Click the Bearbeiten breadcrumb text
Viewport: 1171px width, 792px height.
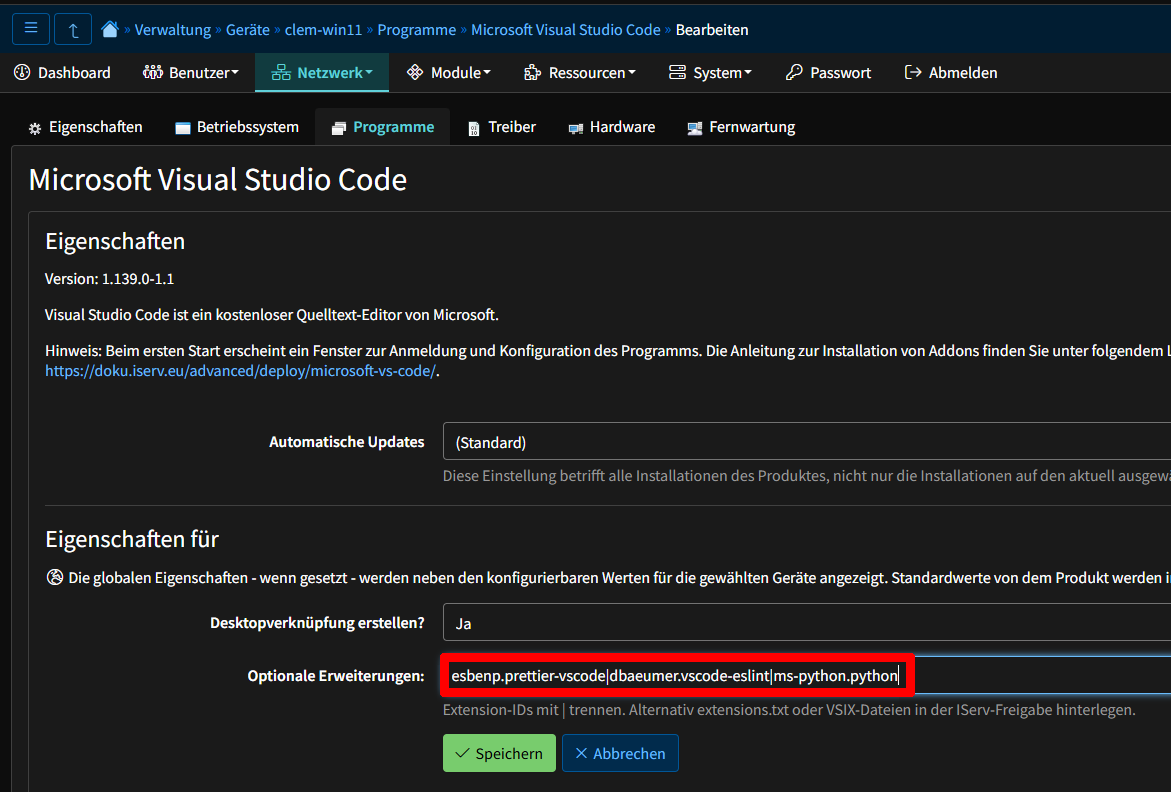(712, 30)
